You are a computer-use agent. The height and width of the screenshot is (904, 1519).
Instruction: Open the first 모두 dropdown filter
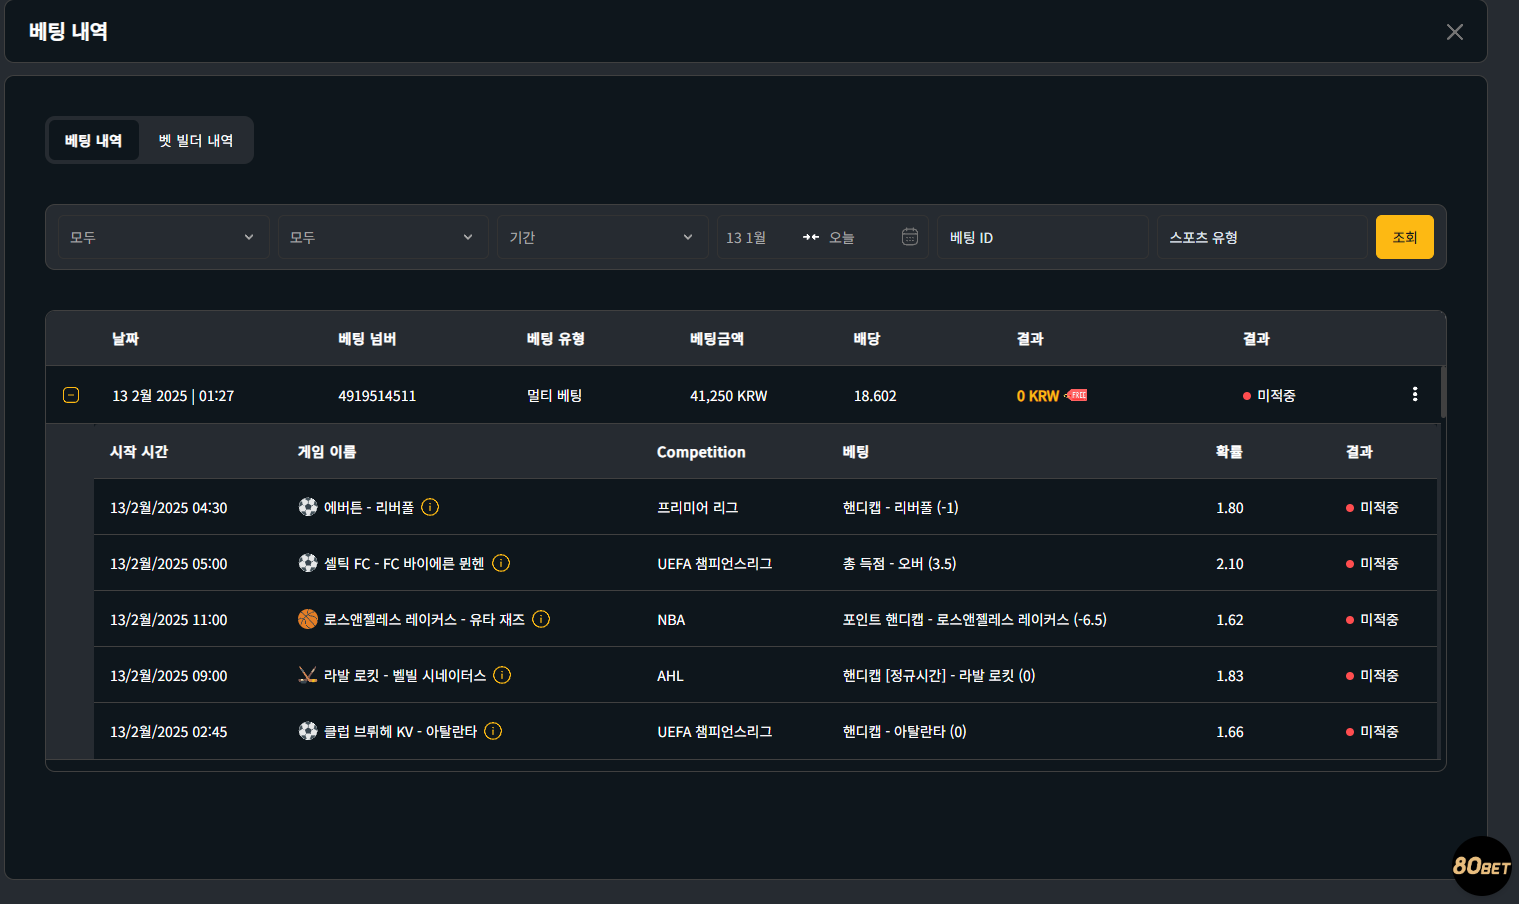(163, 237)
